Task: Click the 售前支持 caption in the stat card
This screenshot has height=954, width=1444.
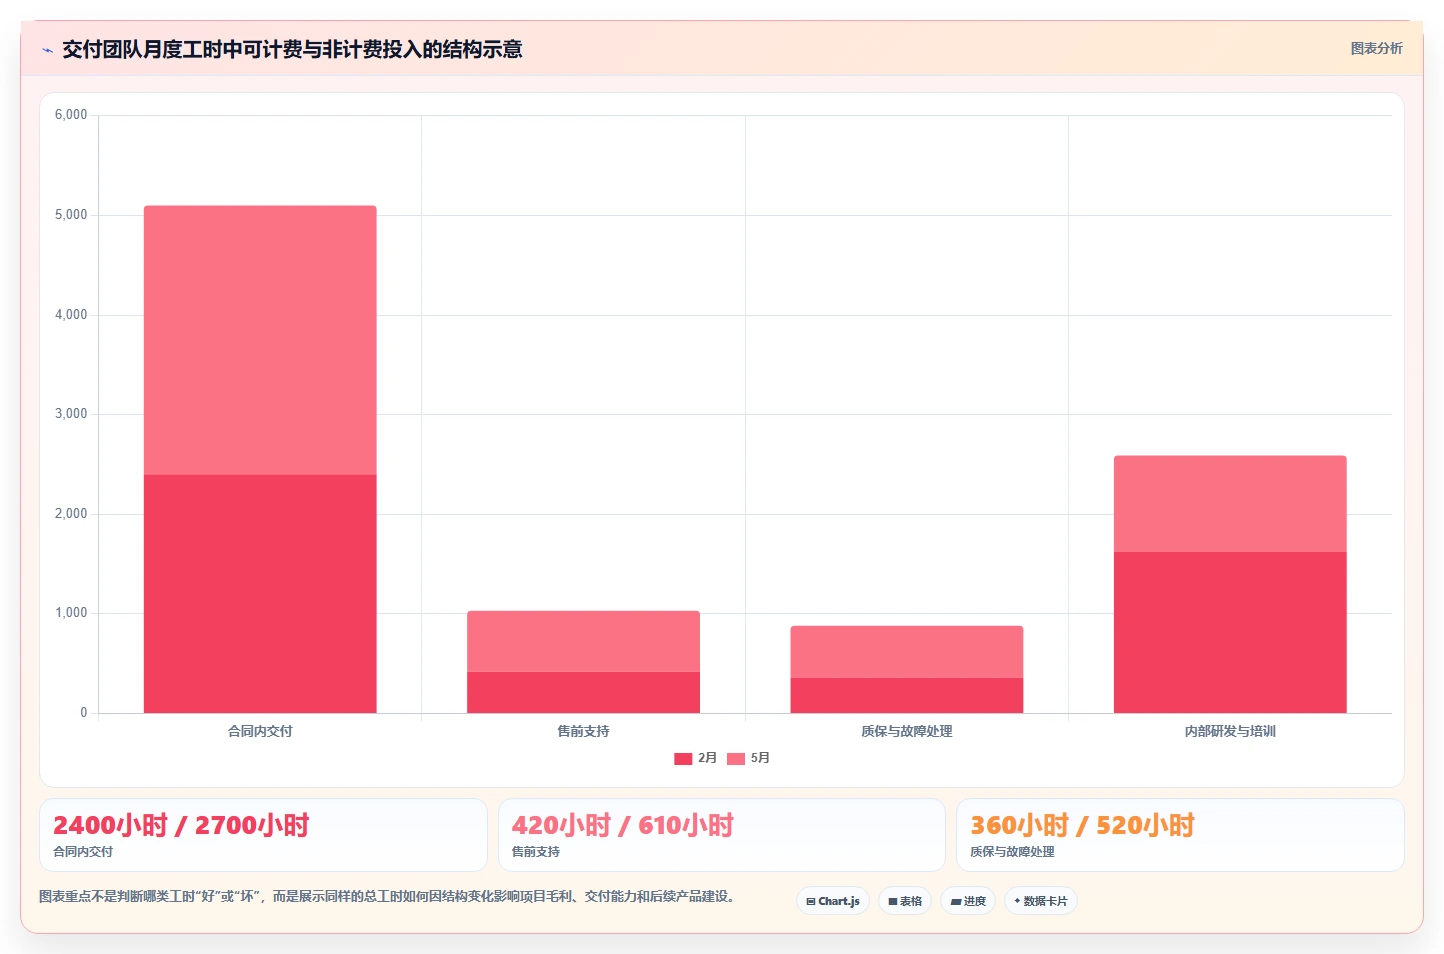Action: [x=536, y=852]
